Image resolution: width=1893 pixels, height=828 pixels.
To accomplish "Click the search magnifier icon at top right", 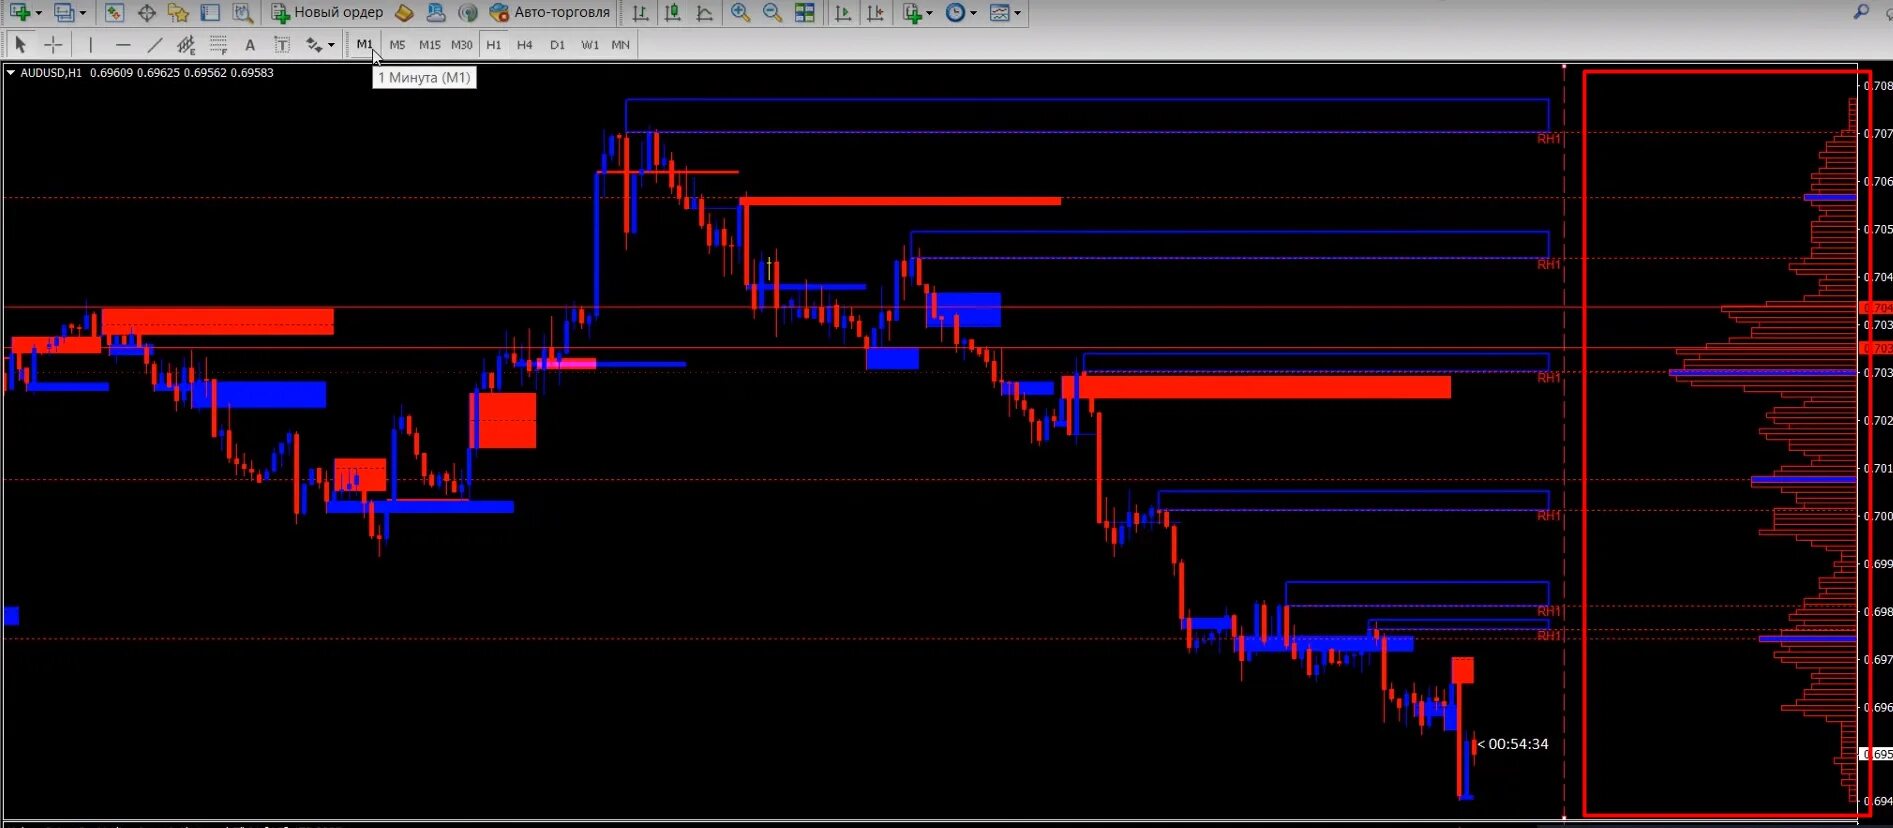I will [x=1861, y=12].
